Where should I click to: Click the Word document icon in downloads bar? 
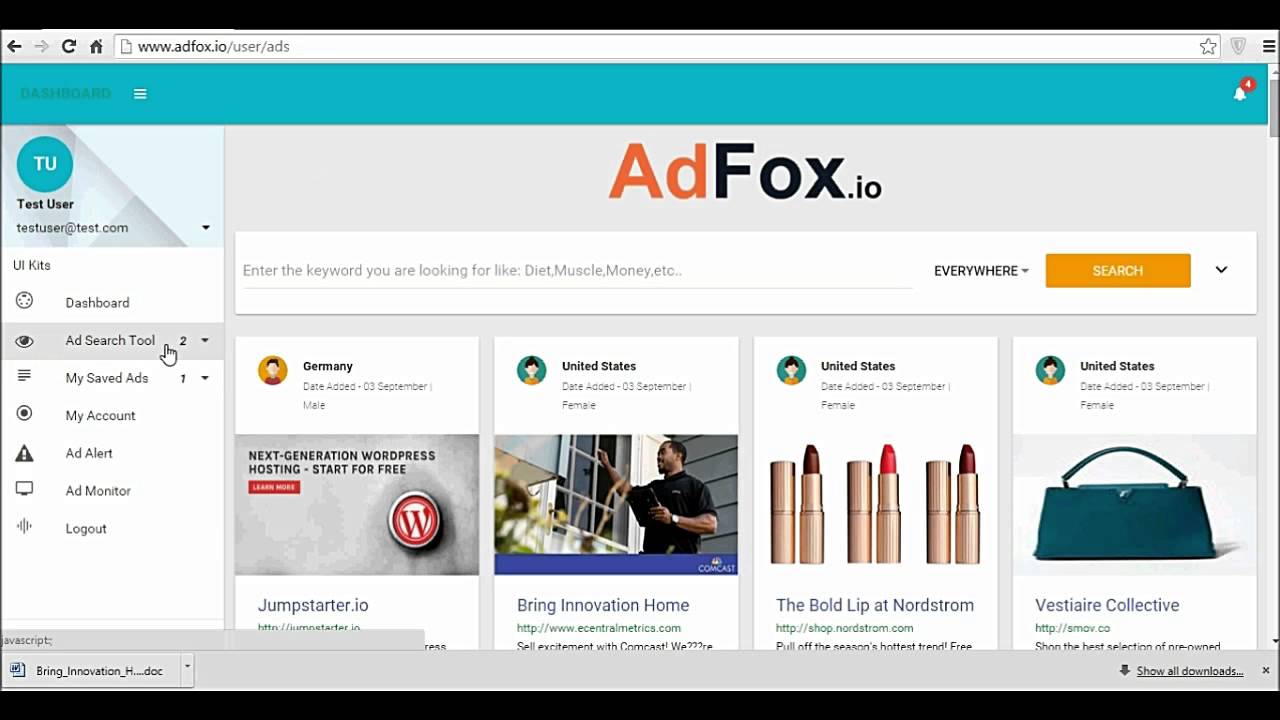pyautogui.click(x=19, y=670)
